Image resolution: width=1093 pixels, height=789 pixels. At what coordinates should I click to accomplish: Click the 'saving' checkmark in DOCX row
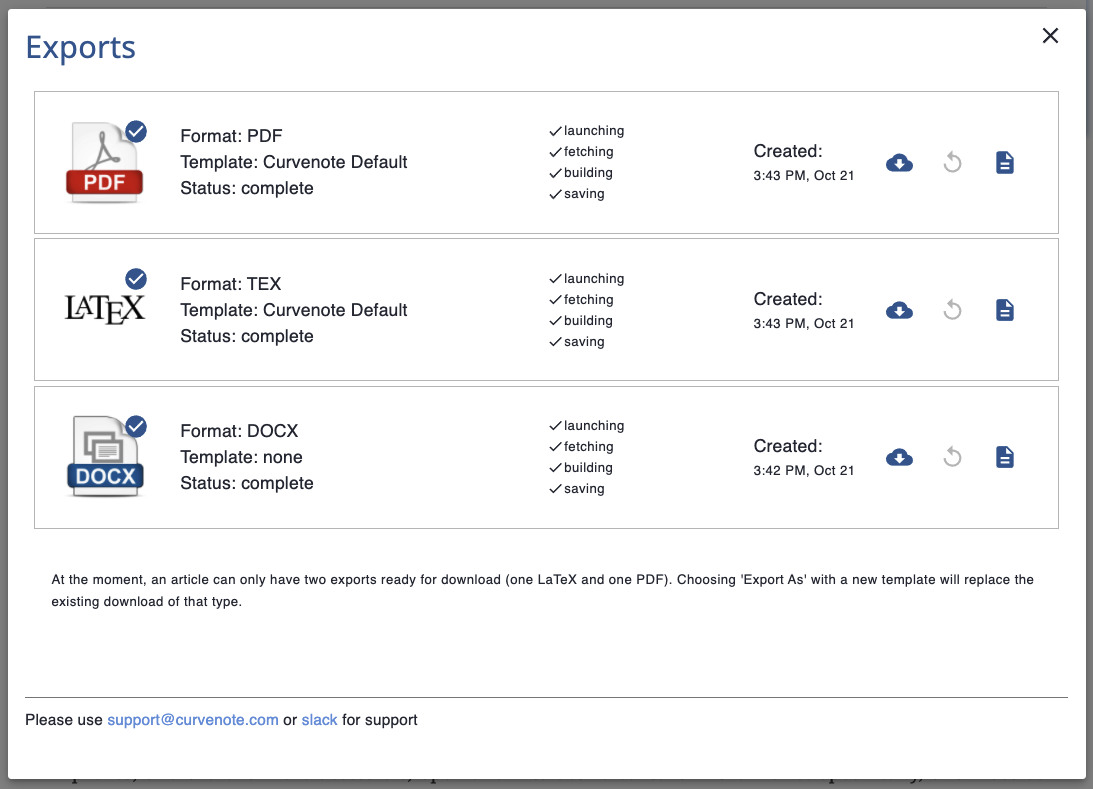(553, 488)
